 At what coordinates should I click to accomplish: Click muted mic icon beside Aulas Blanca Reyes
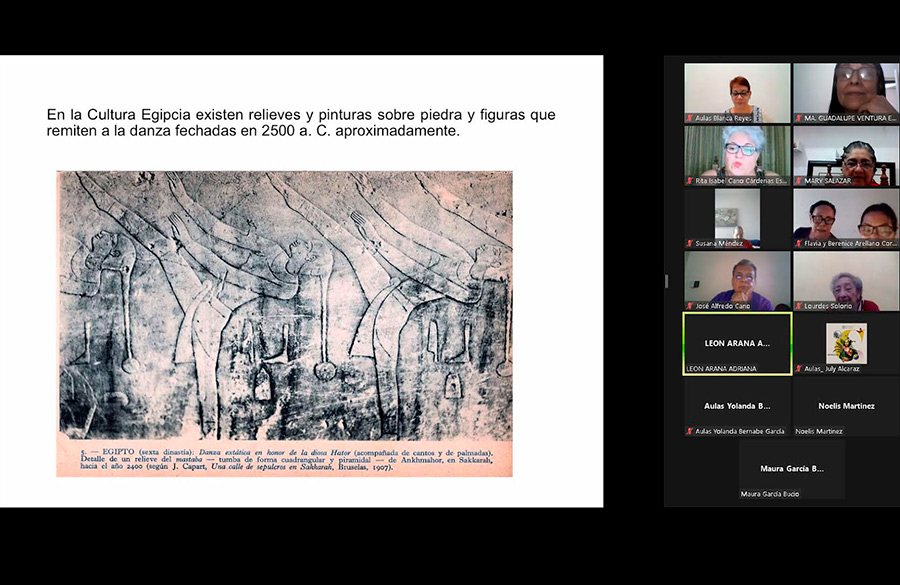[689, 118]
